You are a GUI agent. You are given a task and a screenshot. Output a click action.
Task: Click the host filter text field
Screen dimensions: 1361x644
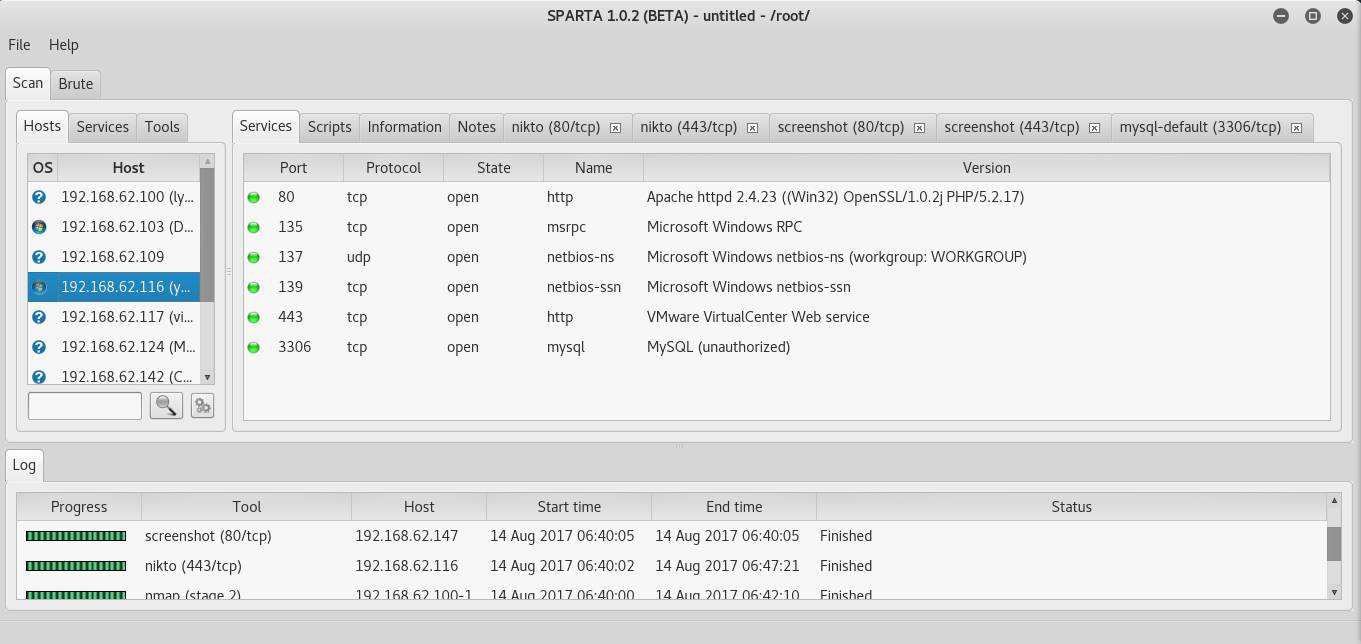pos(85,405)
